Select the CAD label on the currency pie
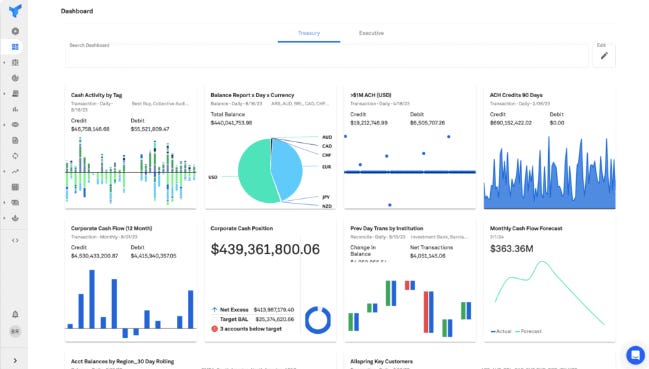 tap(327, 146)
